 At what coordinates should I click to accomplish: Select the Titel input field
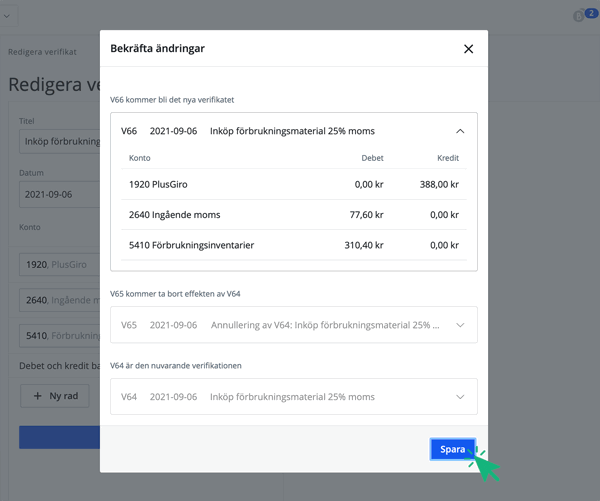58,141
